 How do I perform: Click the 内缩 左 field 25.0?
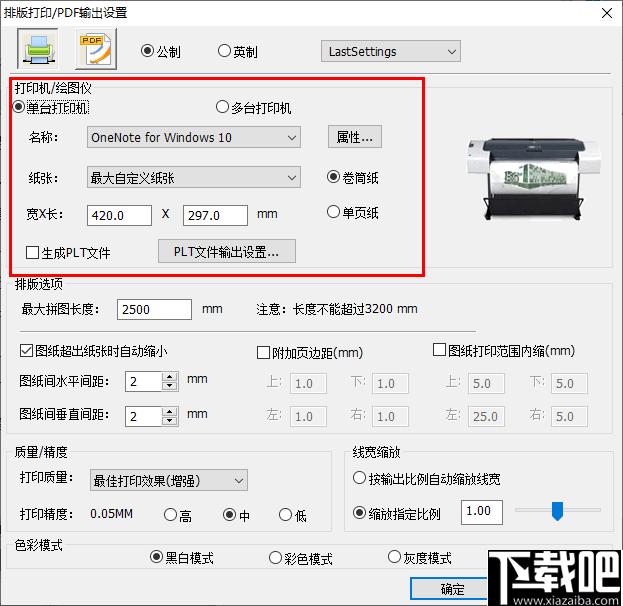[486, 416]
